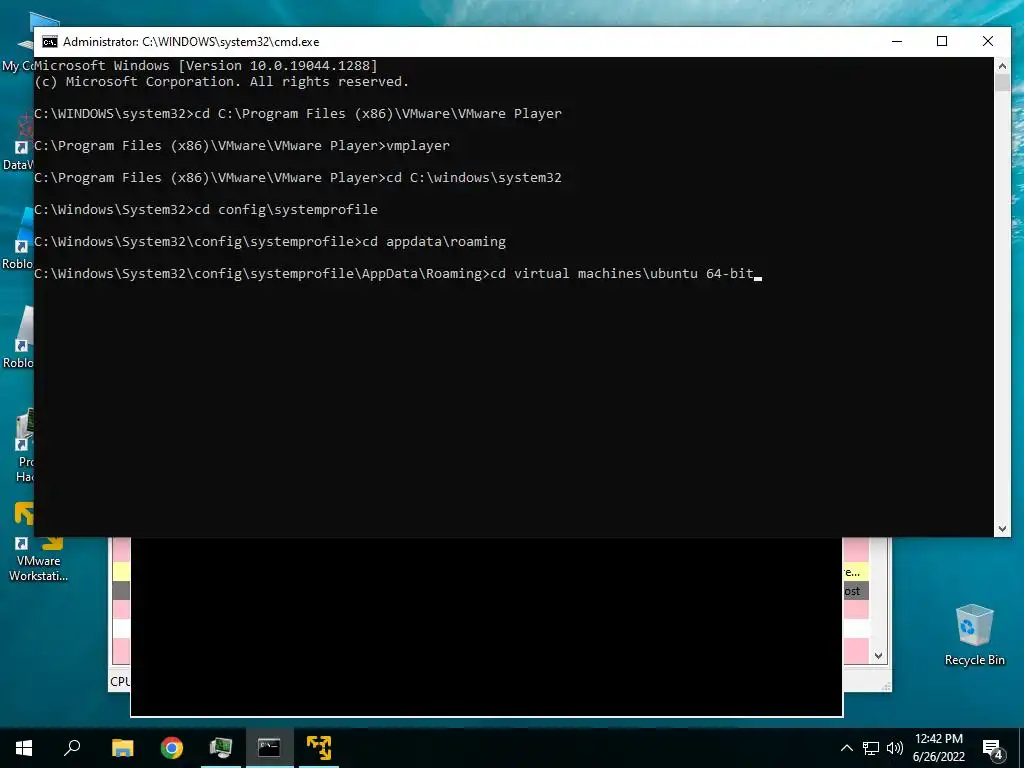
Task: Click 'cd appdata\roaming' command line
Action: tap(434, 242)
